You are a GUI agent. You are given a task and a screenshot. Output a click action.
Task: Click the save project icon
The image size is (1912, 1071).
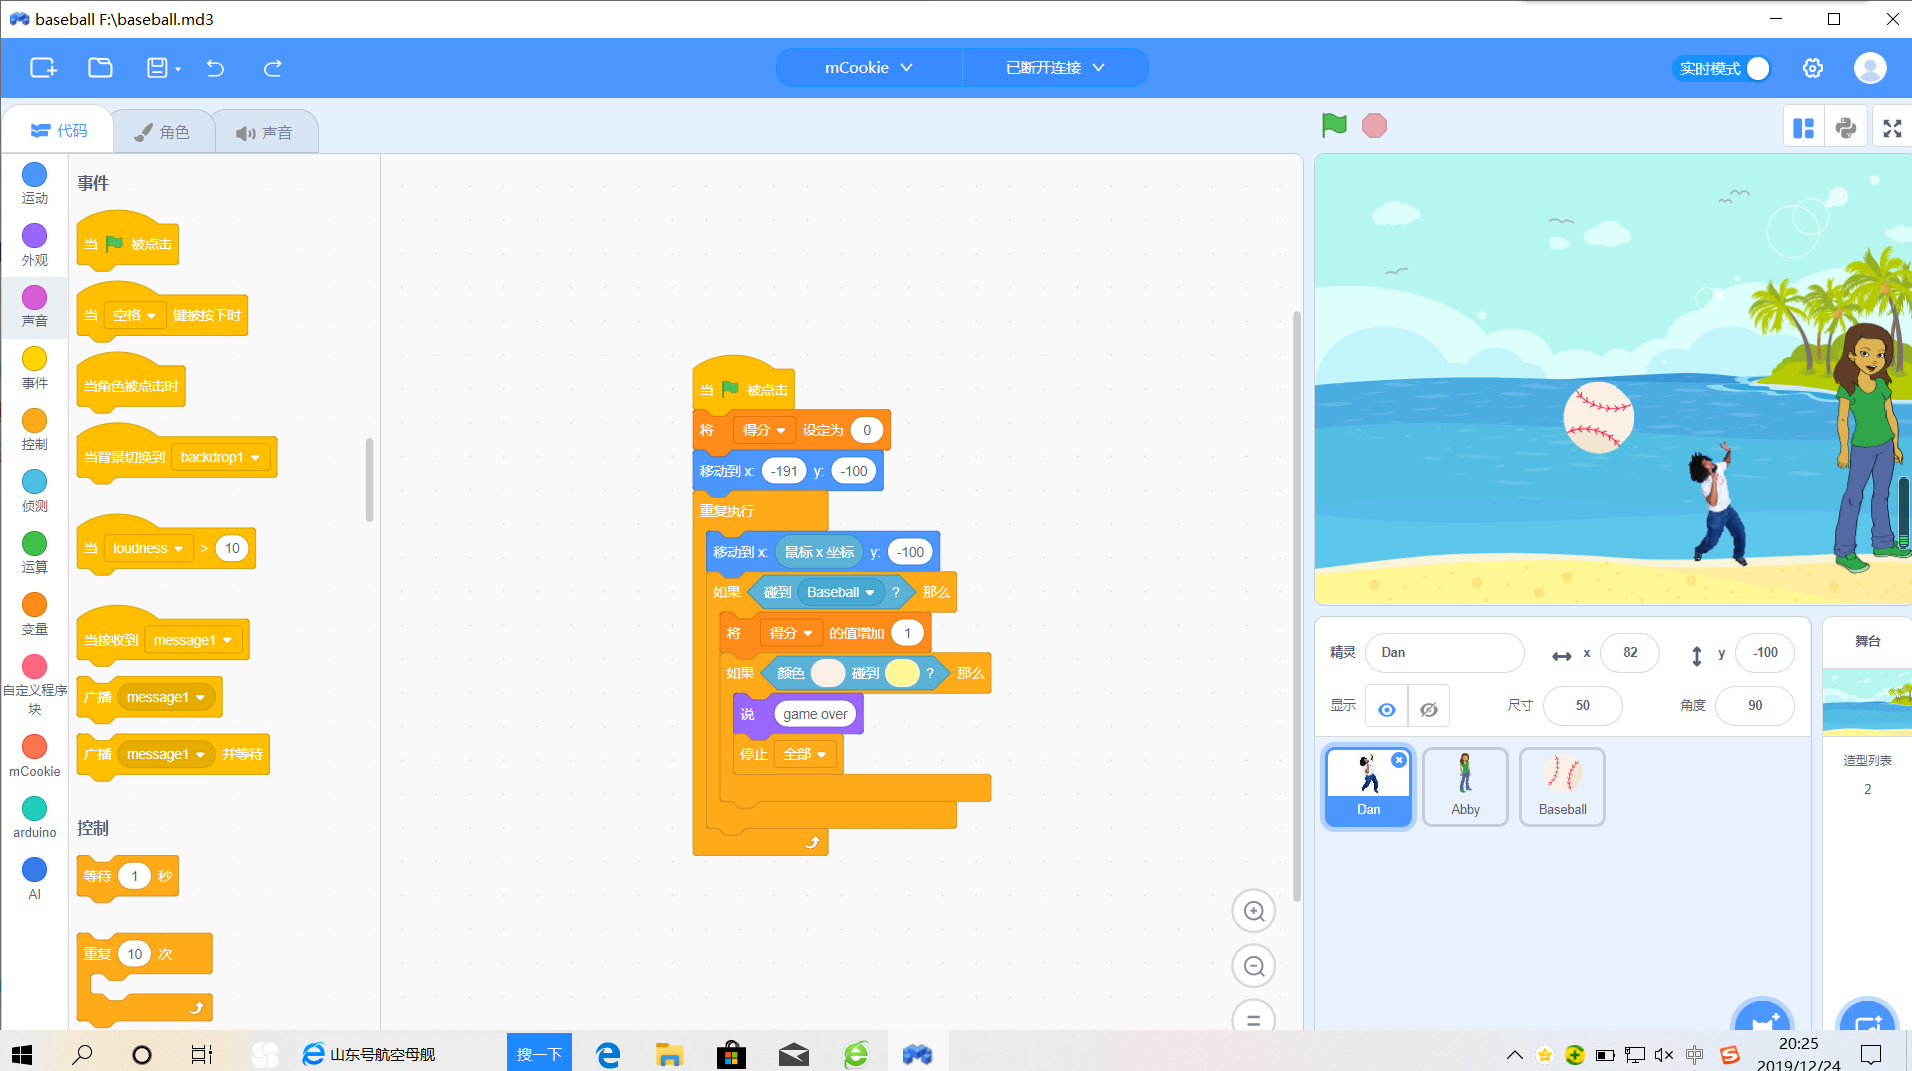[x=157, y=68]
